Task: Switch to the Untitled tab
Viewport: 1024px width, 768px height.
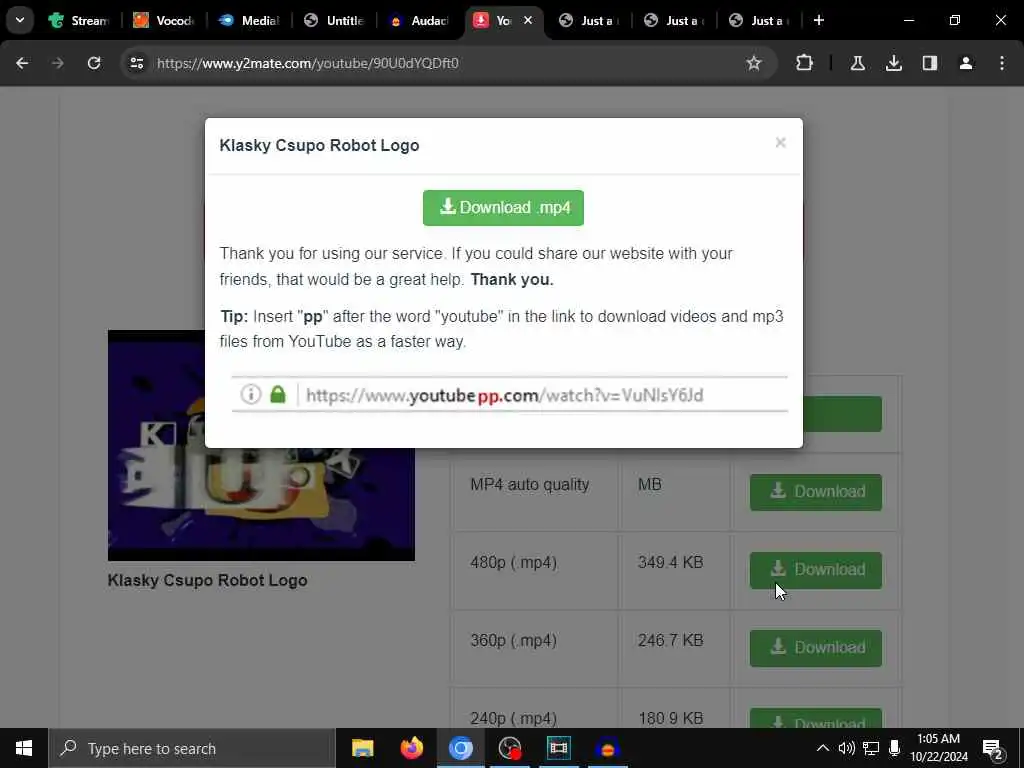Action: coord(334,20)
